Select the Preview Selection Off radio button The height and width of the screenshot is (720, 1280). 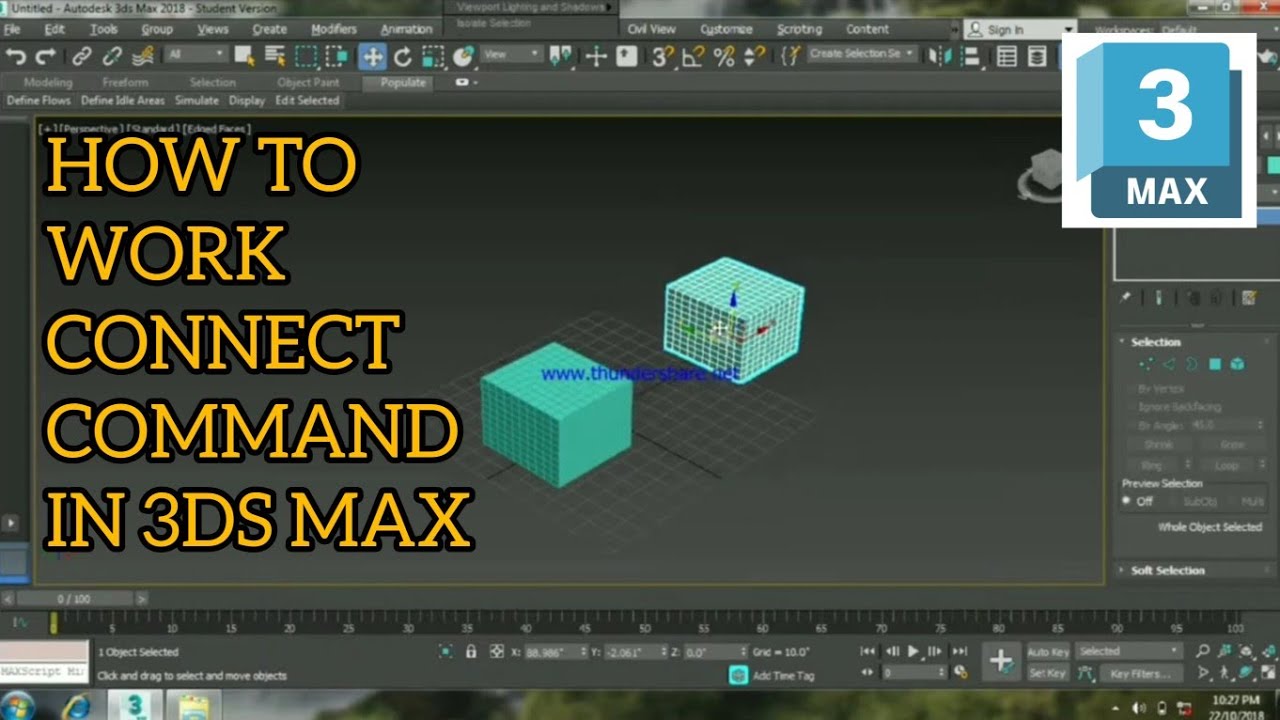pos(1128,501)
